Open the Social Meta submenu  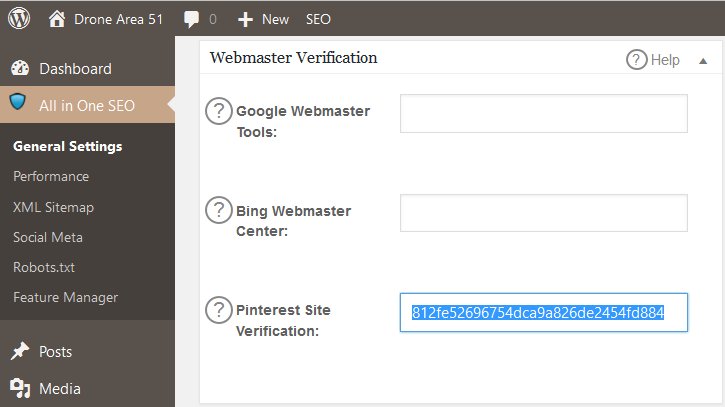coord(48,237)
